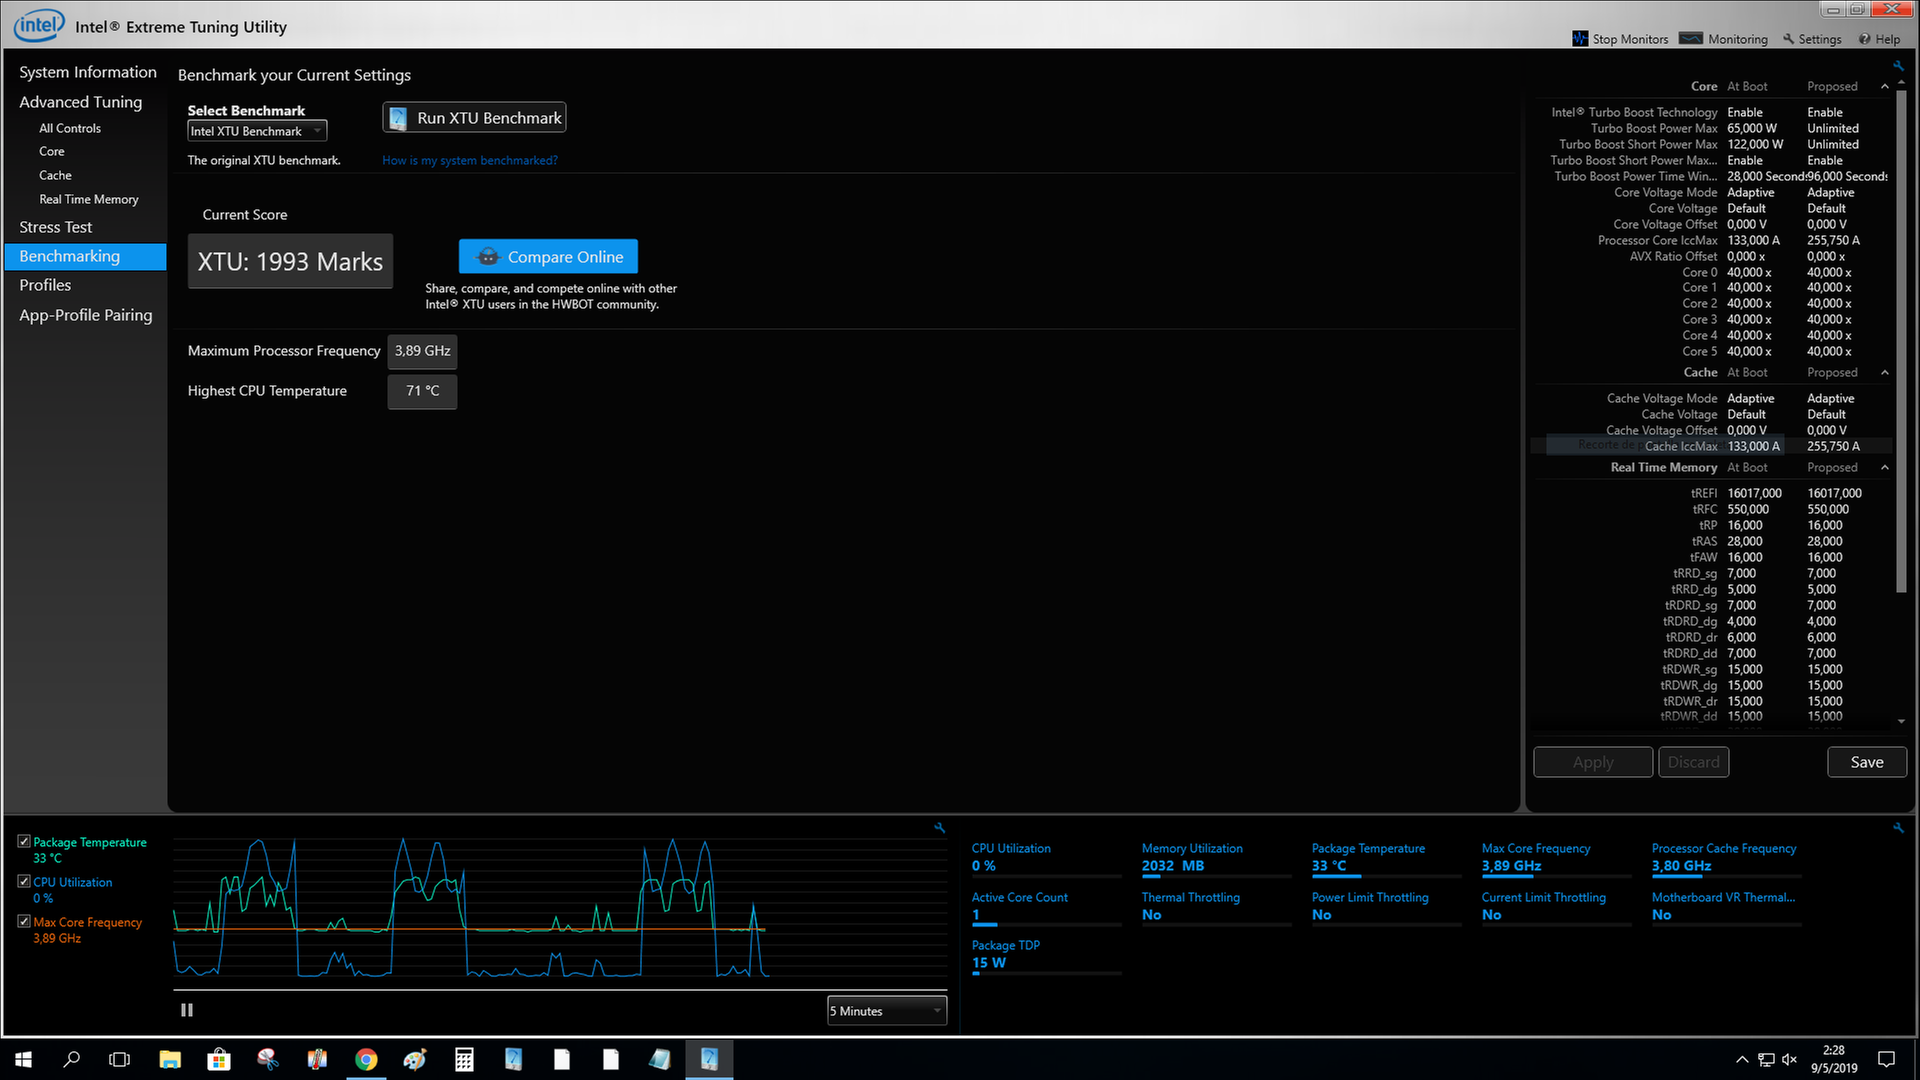The width and height of the screenshot is (1920, 1080).
Task: Click wrench icon above tuning panel
Action: (1897, 66)
